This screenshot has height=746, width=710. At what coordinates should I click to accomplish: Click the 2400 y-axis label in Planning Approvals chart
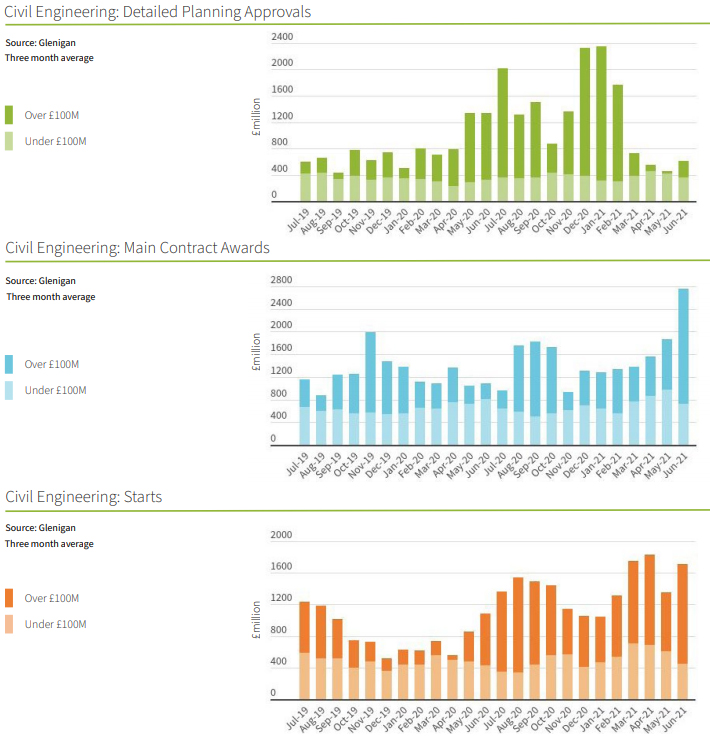pos(282,37)
